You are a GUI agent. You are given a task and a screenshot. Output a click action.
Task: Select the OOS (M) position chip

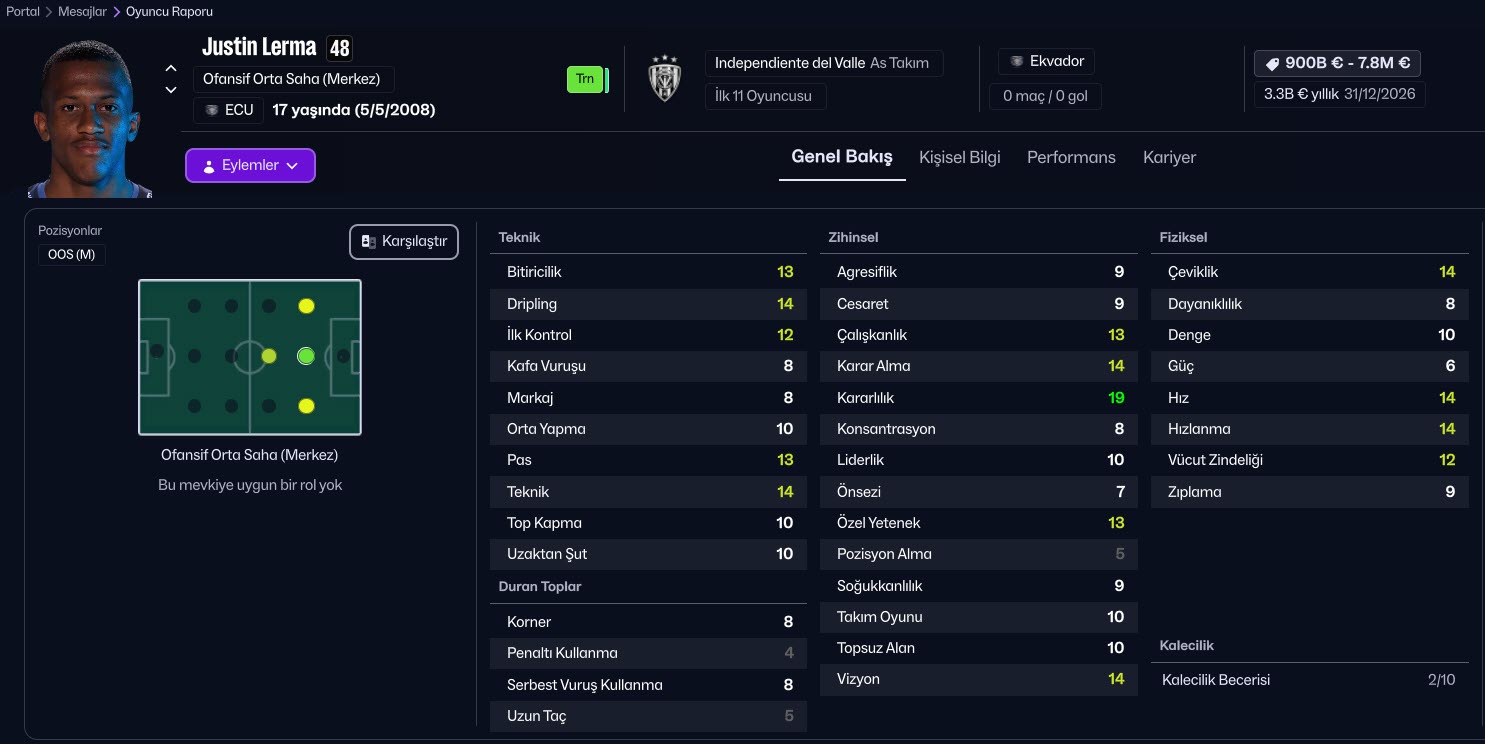pyautogui.click(x=71, y=255)
